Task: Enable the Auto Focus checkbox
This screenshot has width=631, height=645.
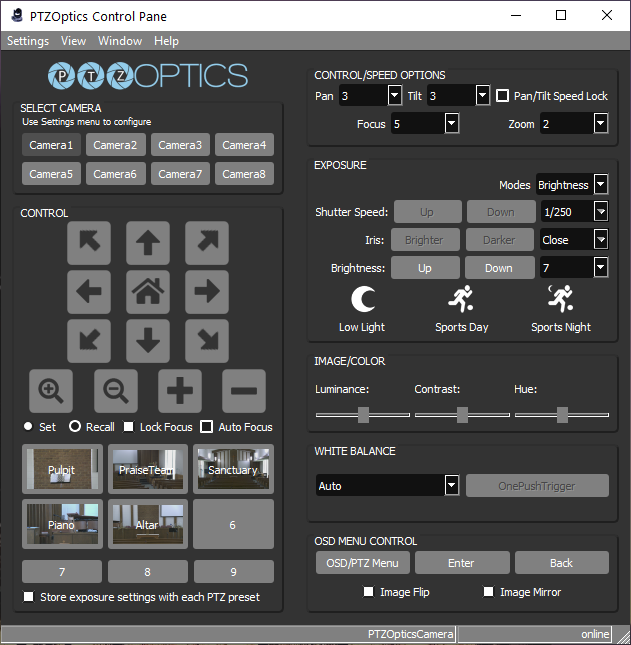Action: pos(206,427)
